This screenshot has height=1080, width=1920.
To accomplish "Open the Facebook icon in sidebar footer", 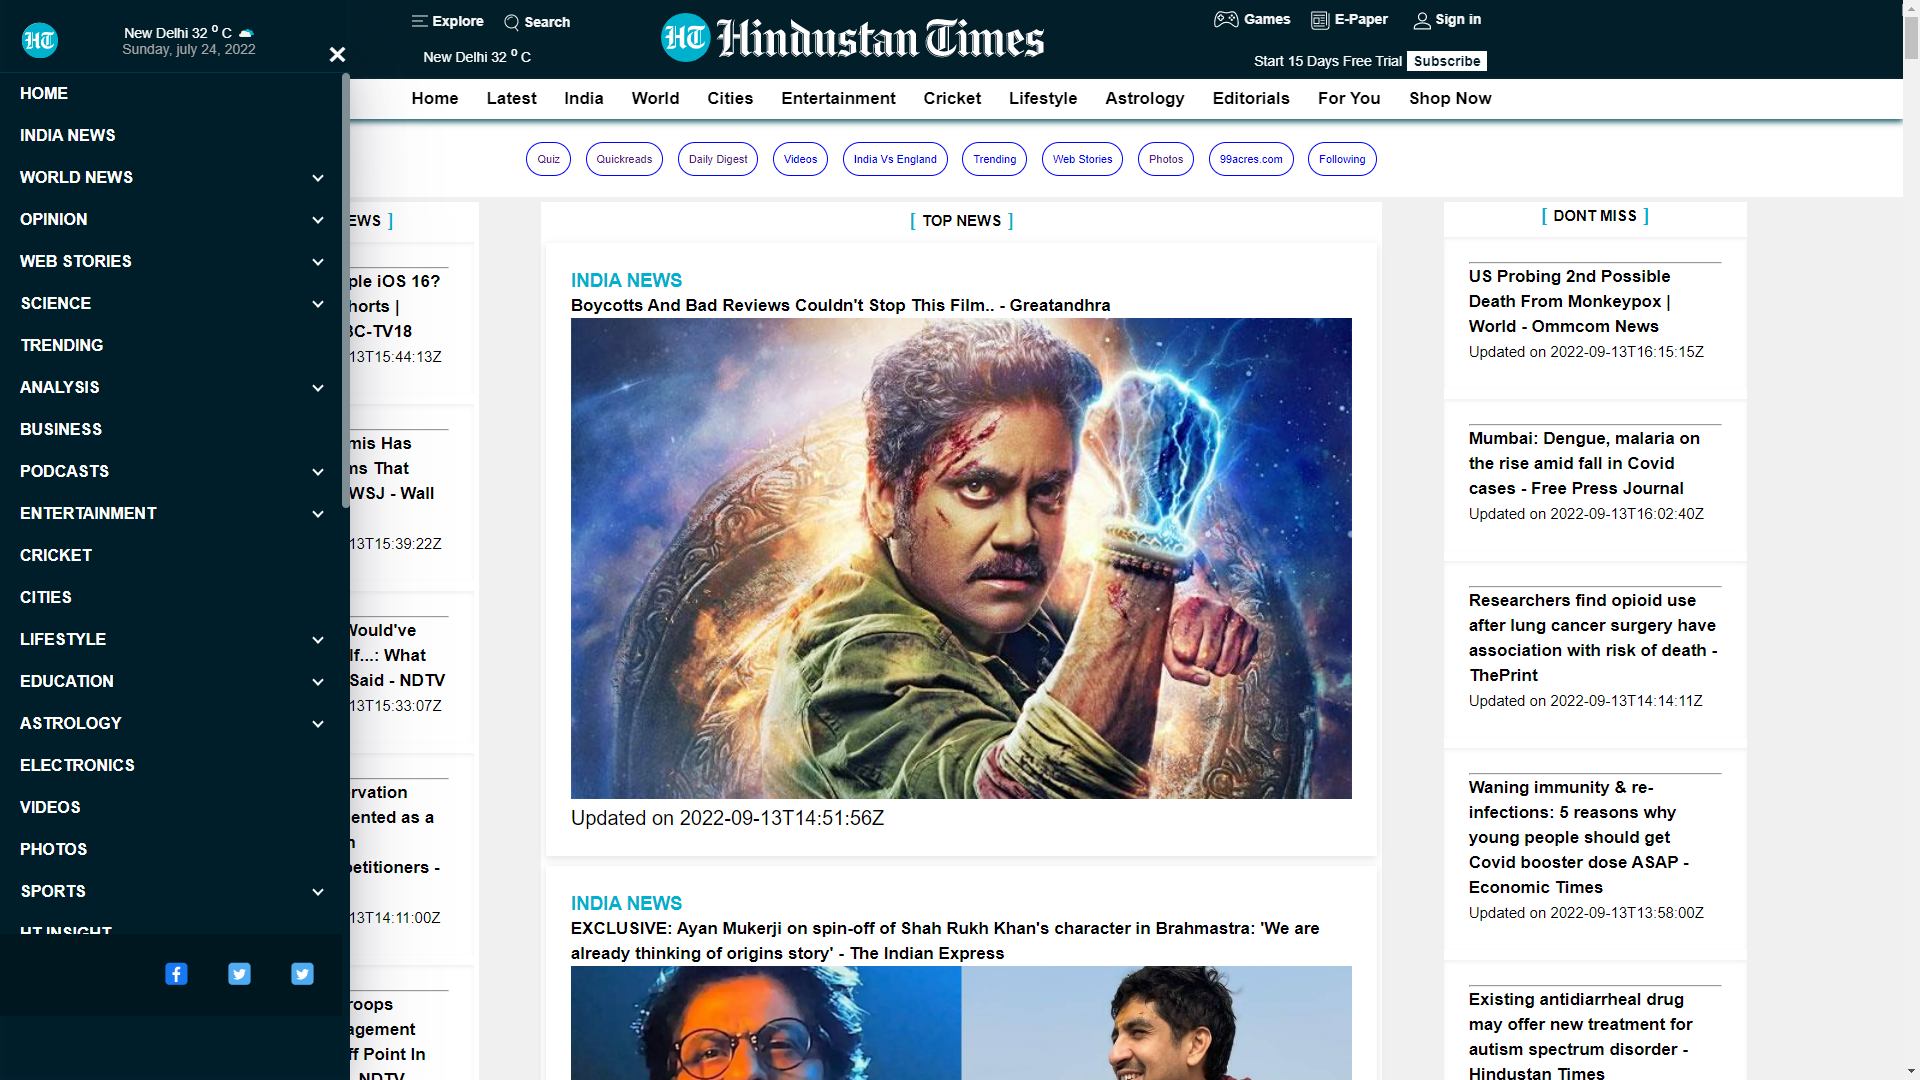I will coord(176,974).
